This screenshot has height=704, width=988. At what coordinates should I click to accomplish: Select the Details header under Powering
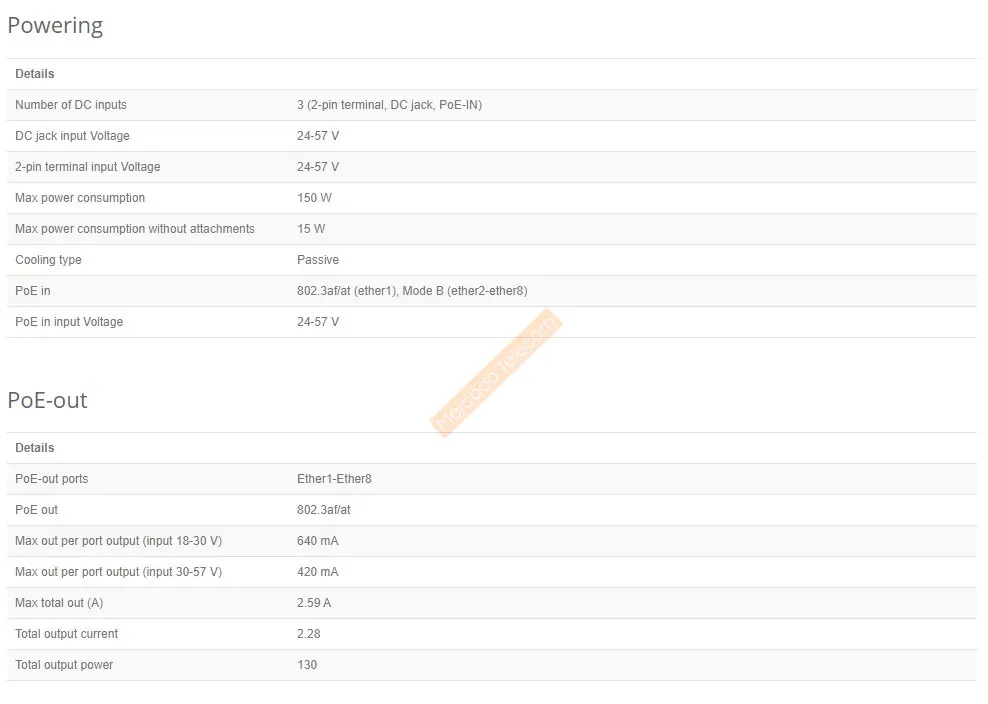click(35, 74)
